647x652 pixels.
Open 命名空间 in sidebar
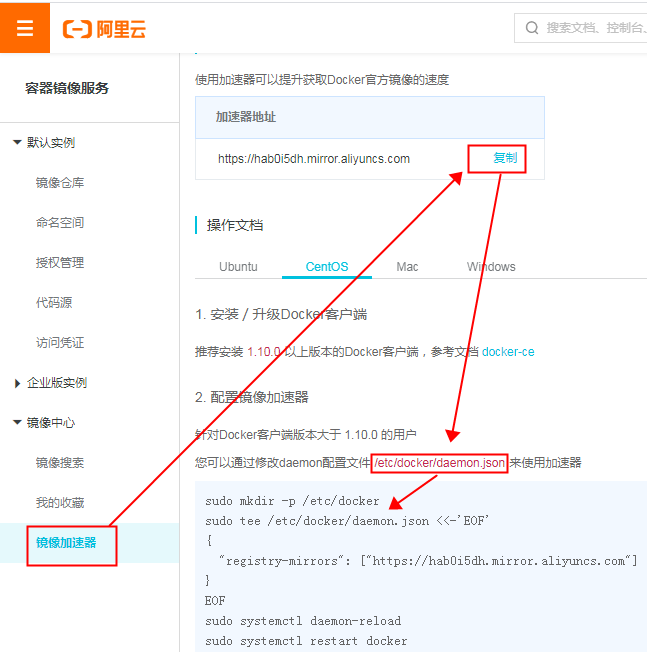pos(60,222)
